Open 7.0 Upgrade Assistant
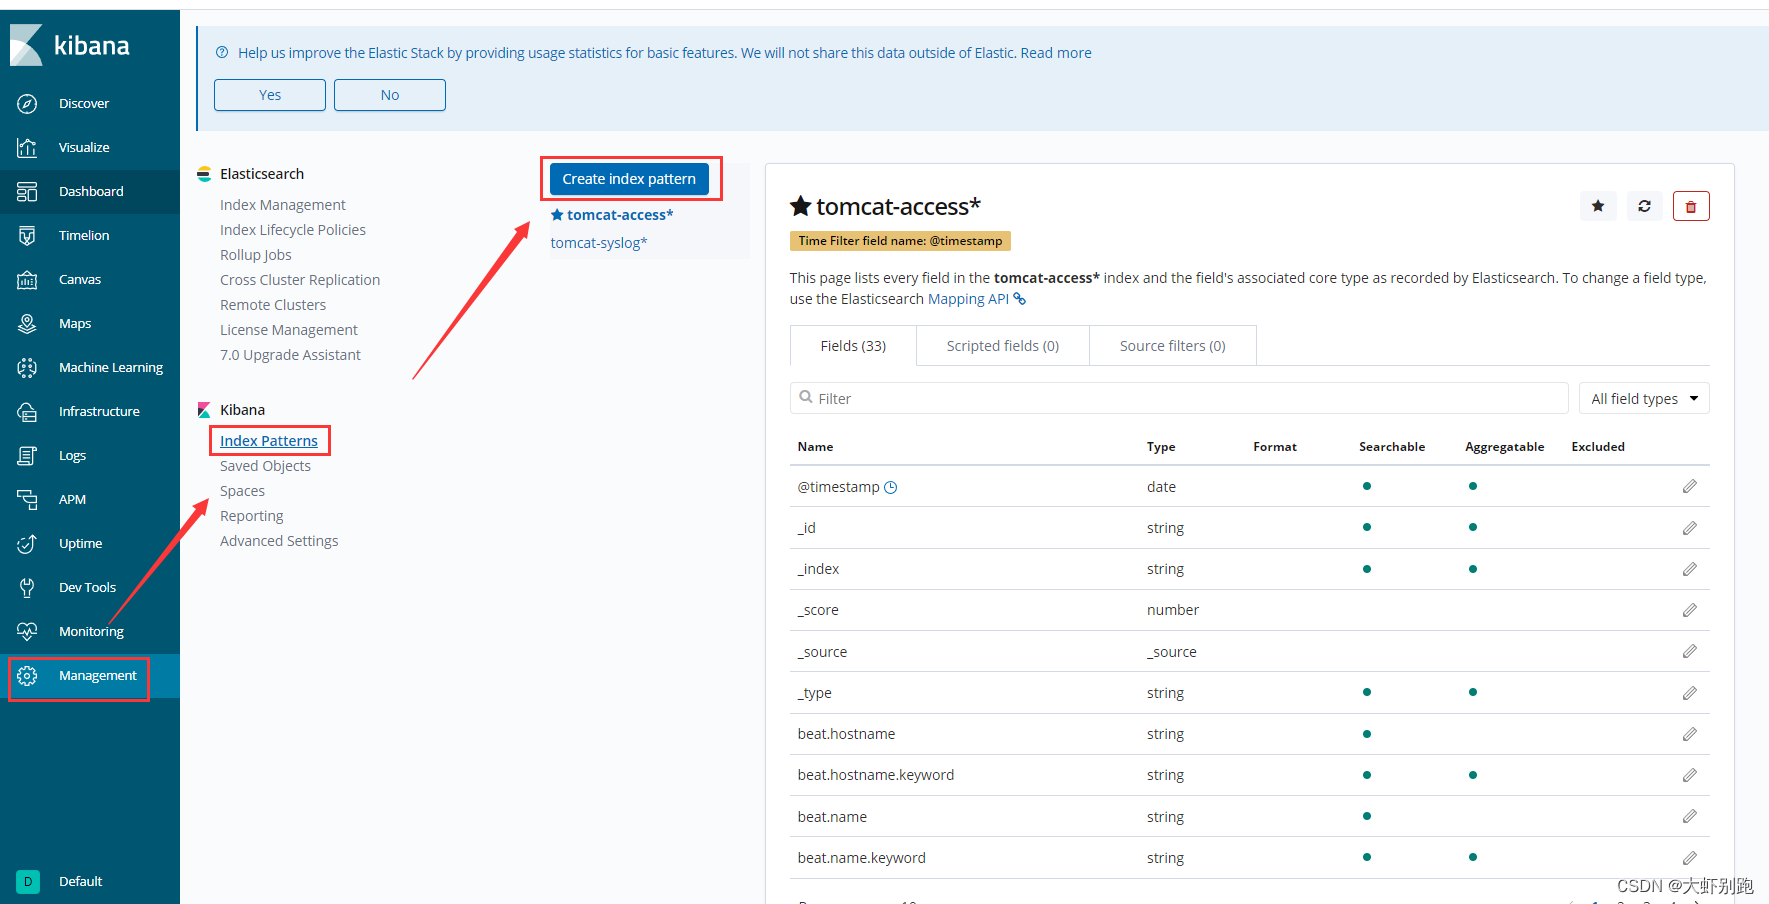The image size is (1769, 904). [290, 355]
